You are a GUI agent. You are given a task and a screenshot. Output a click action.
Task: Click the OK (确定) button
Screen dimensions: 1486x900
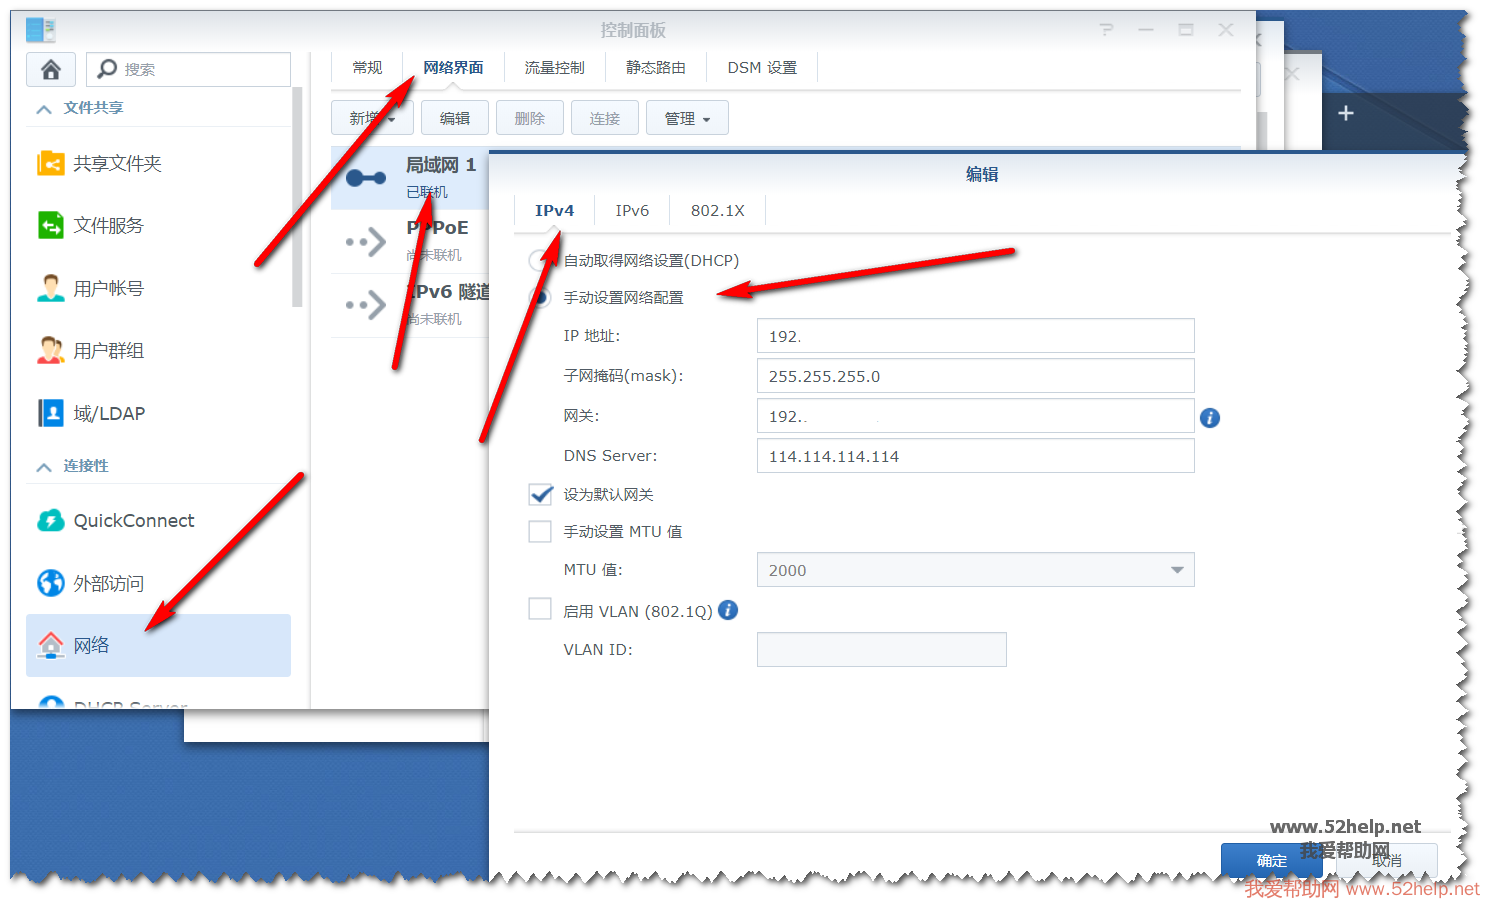[x=1271, y=860]
